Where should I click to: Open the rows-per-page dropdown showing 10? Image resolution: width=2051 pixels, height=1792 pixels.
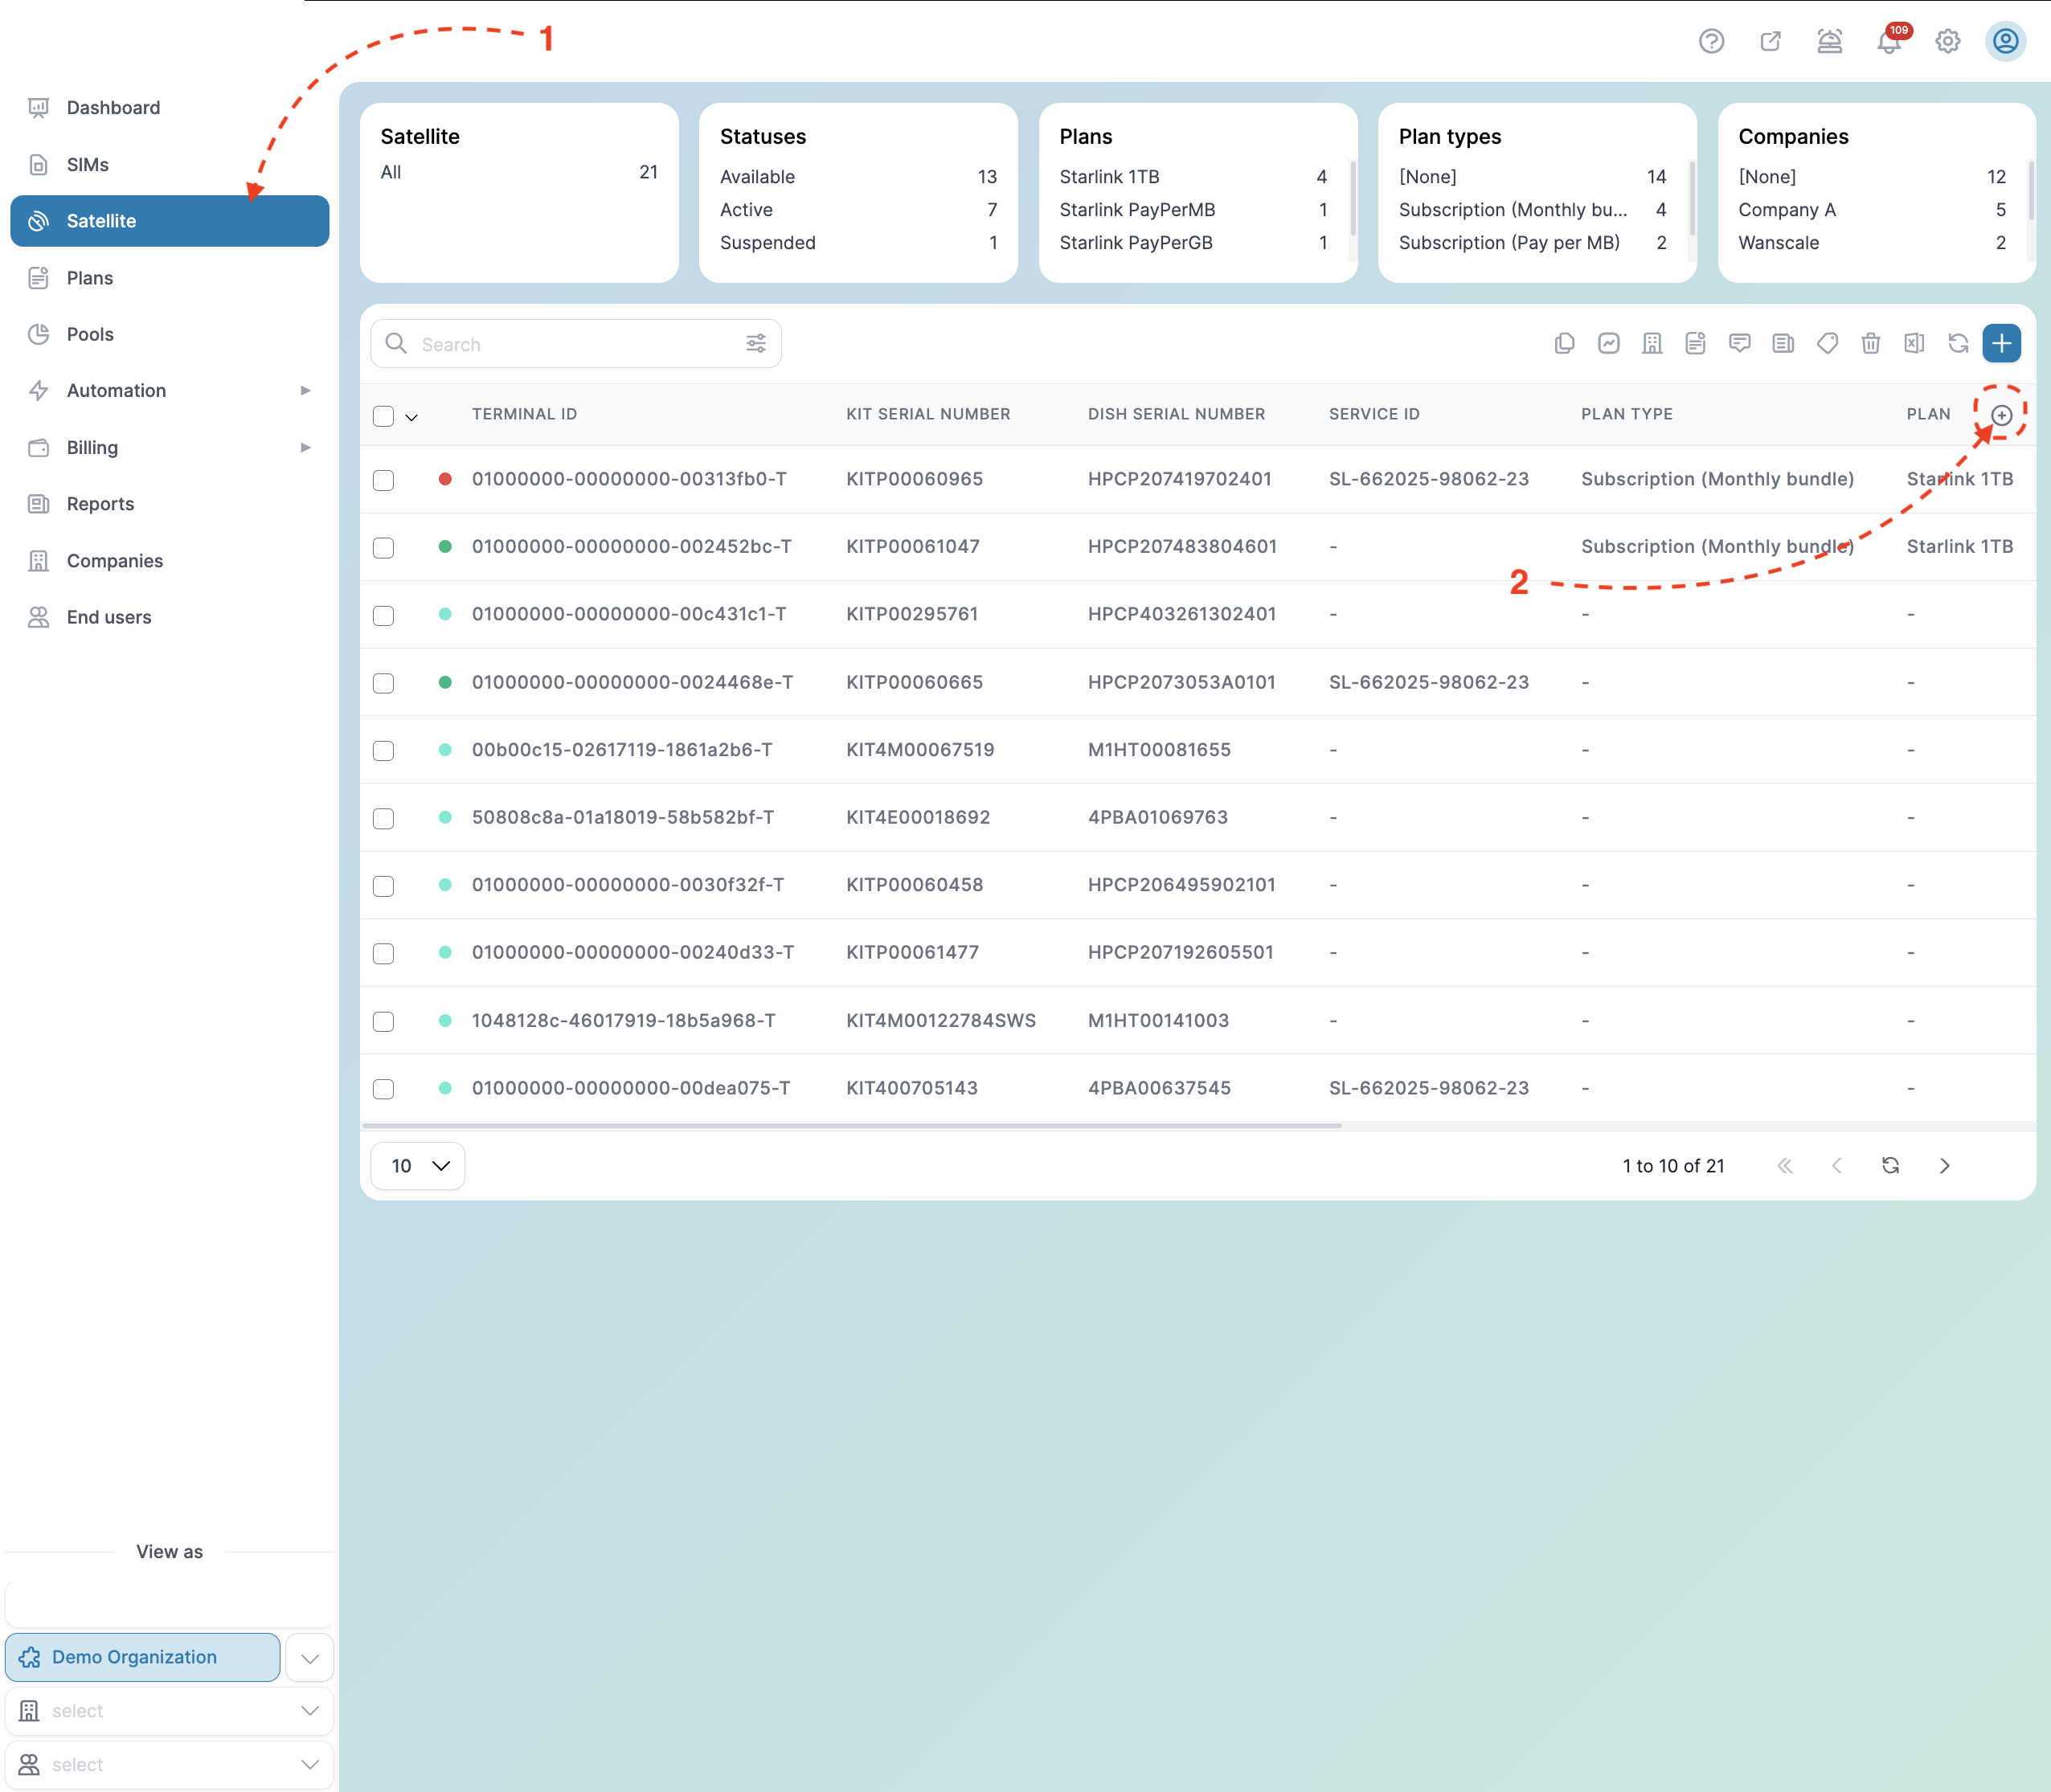(418, 1166)
